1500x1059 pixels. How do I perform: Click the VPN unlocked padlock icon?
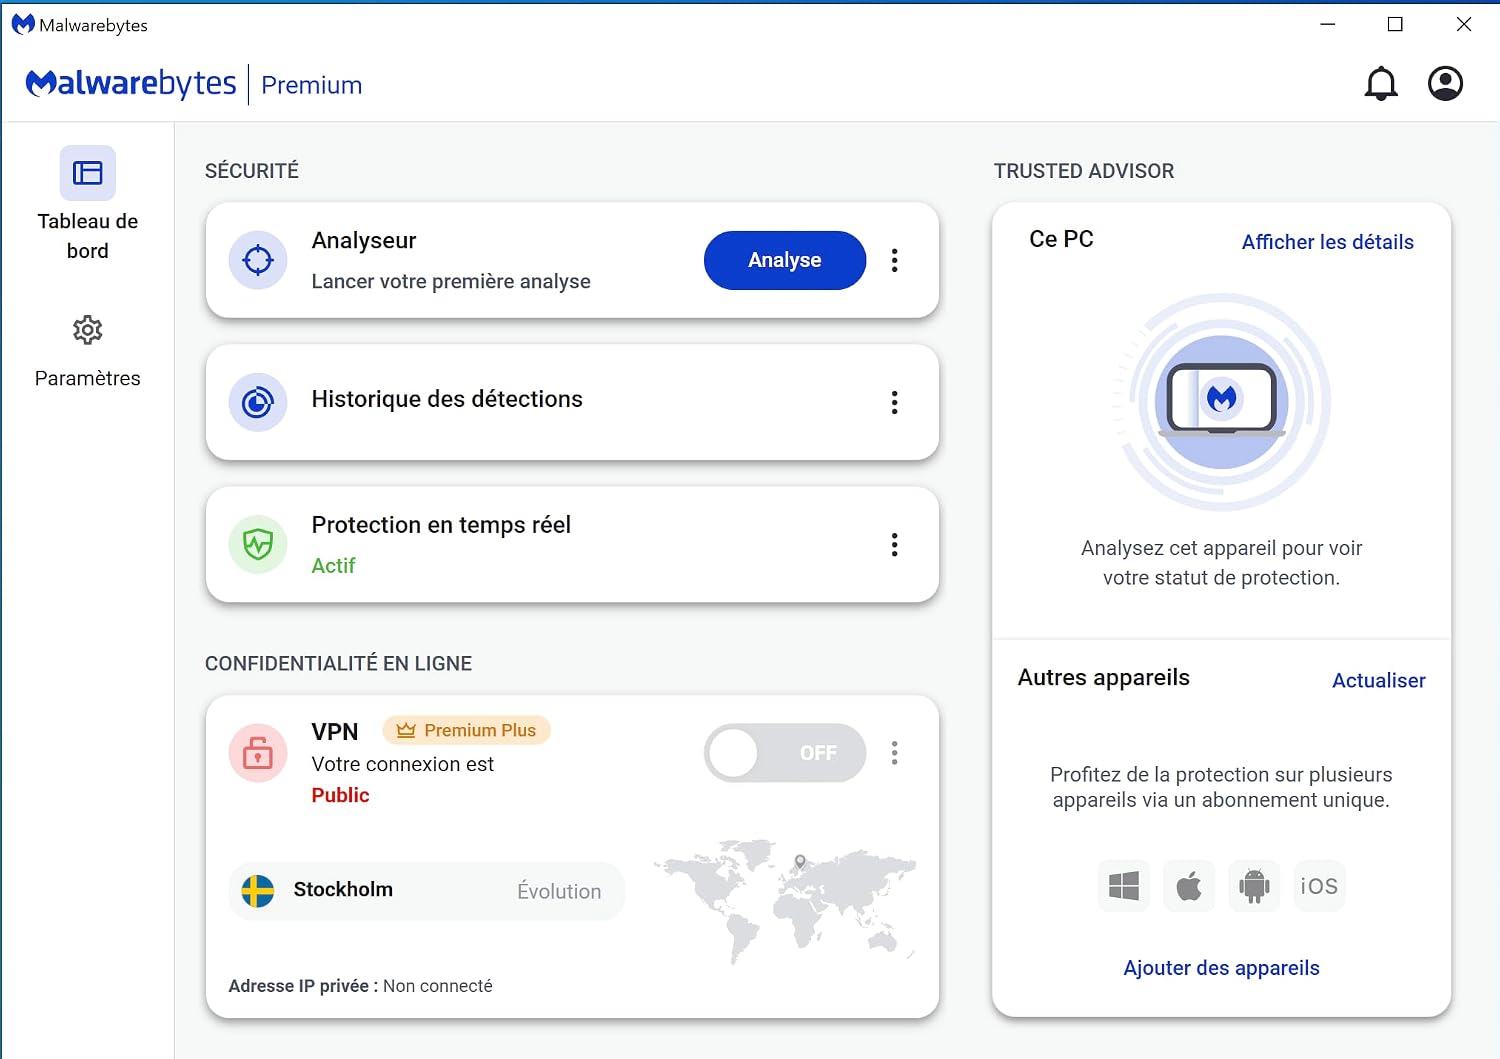point(258,752)
